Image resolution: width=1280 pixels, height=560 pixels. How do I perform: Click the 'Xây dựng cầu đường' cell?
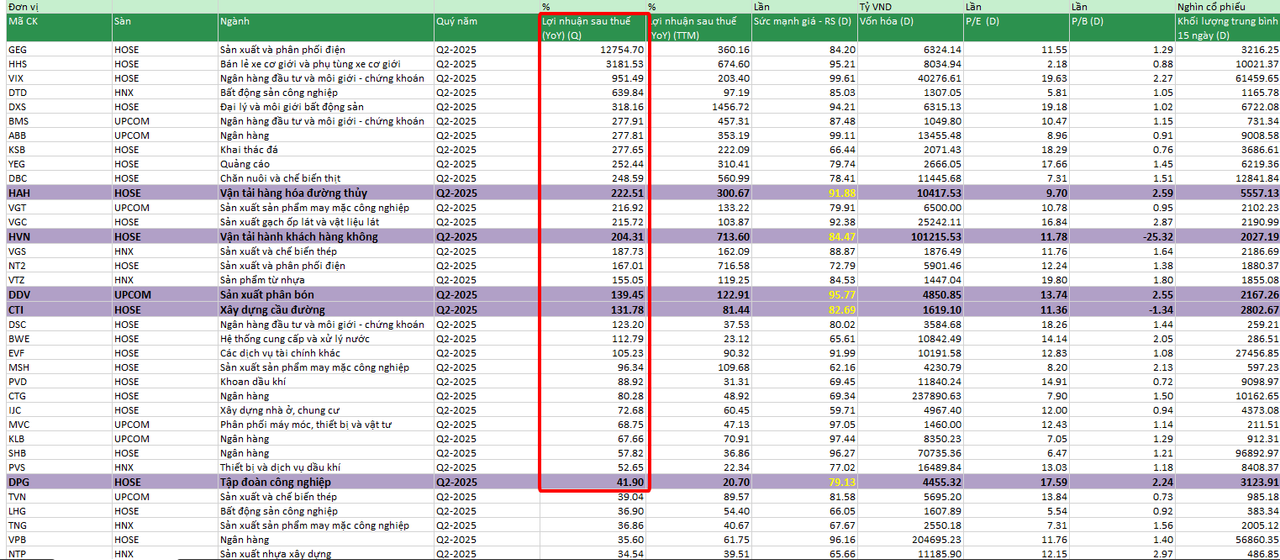click(x=269, y=309)
